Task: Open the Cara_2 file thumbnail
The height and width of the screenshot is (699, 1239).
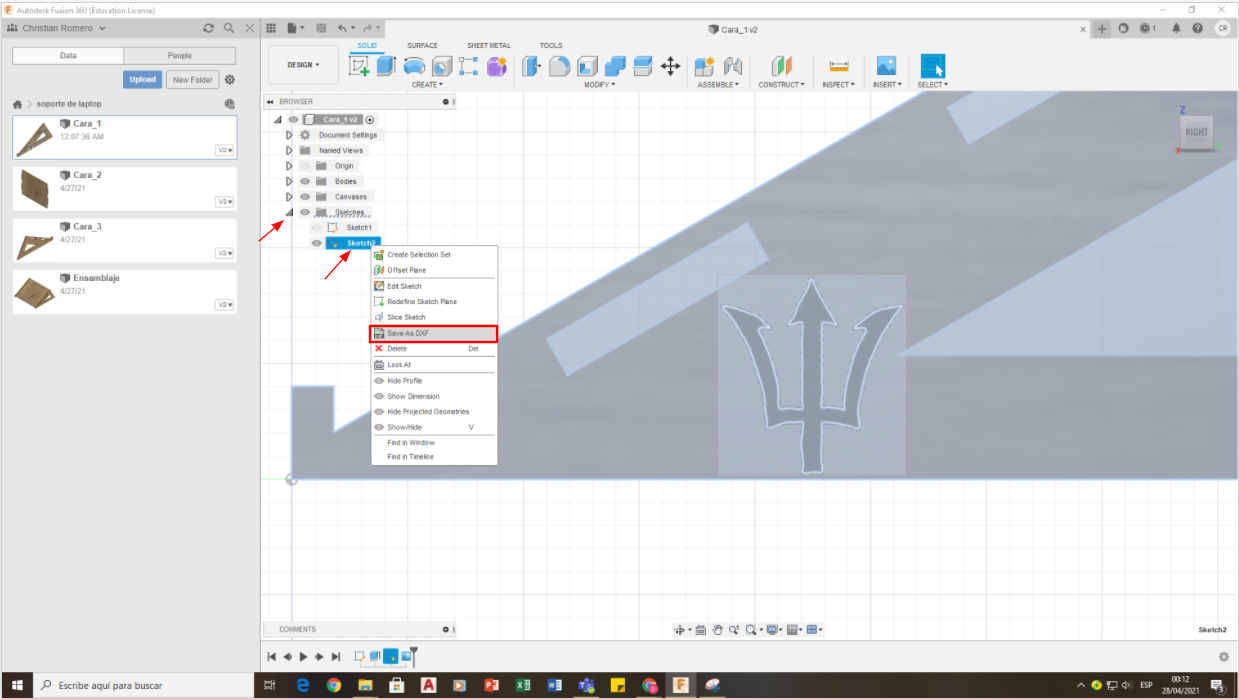Action: (35, 188)
